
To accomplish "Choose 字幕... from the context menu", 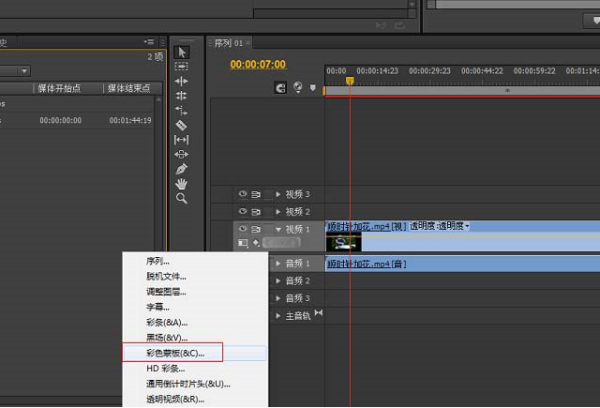I will (x=159, y=307).
